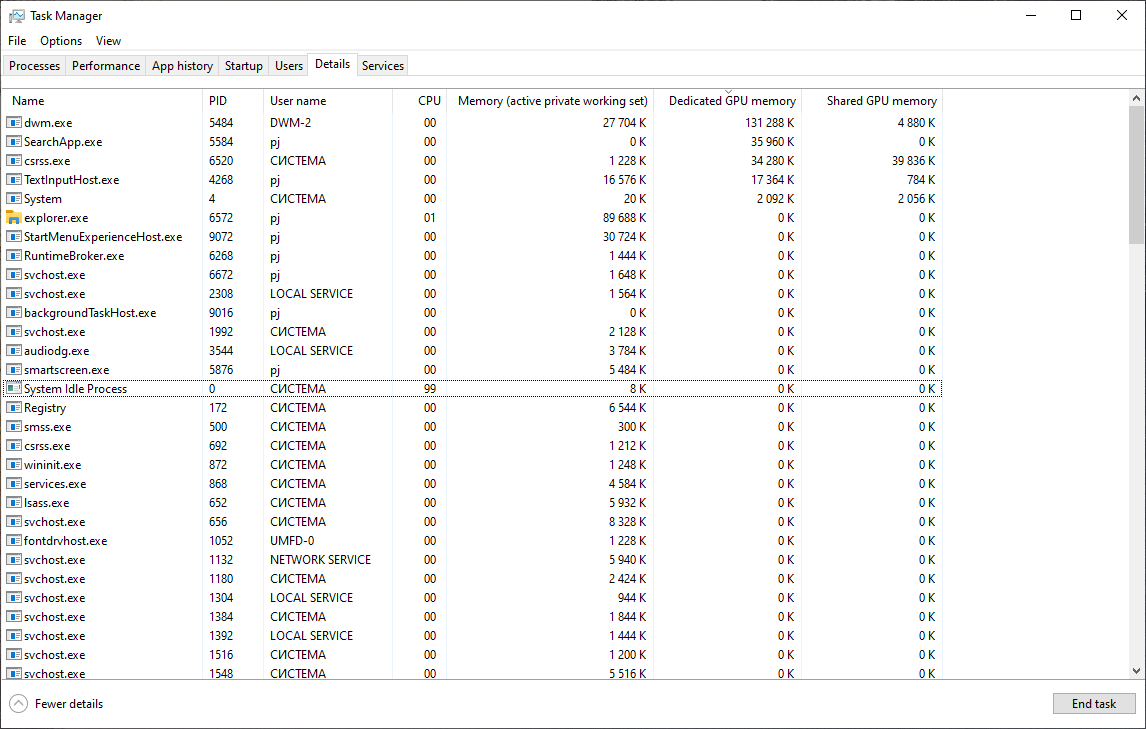Image resolution: width=1146 pixels, height=729 pixels.
Task: Click the Registry process icon
Action: tap(14, 407)
